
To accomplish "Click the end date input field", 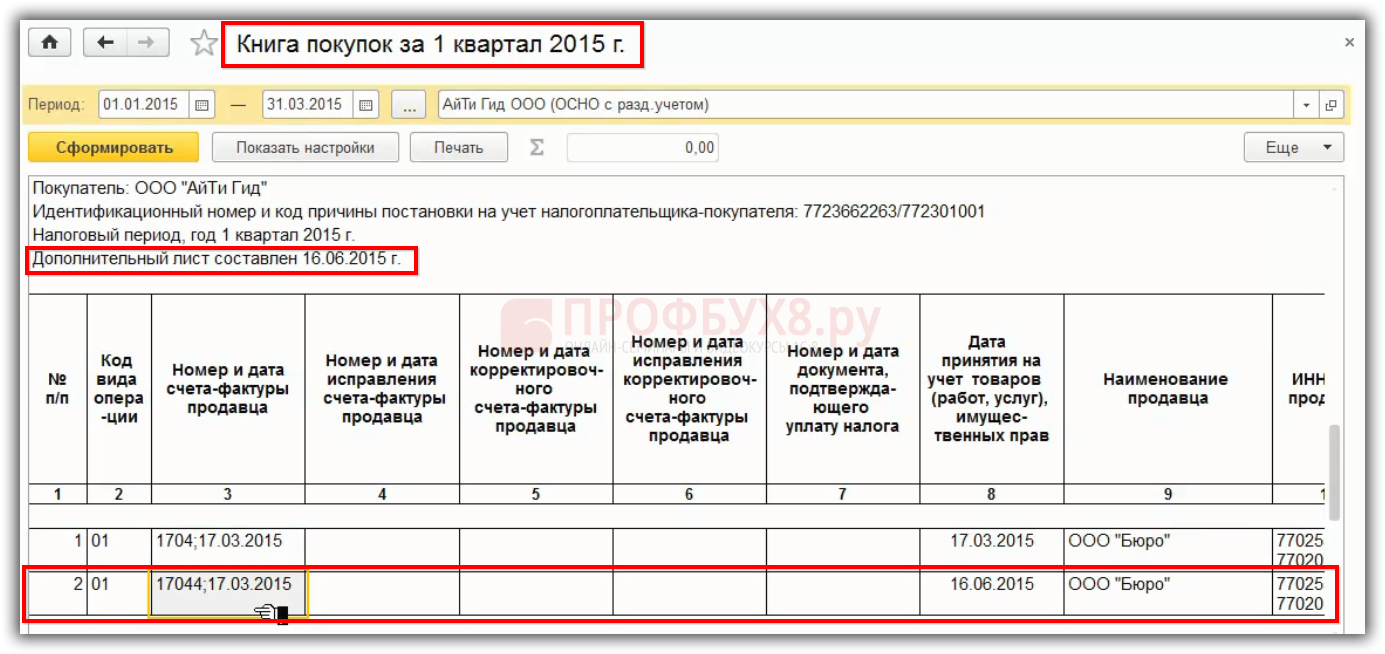I will click(307, 105).
